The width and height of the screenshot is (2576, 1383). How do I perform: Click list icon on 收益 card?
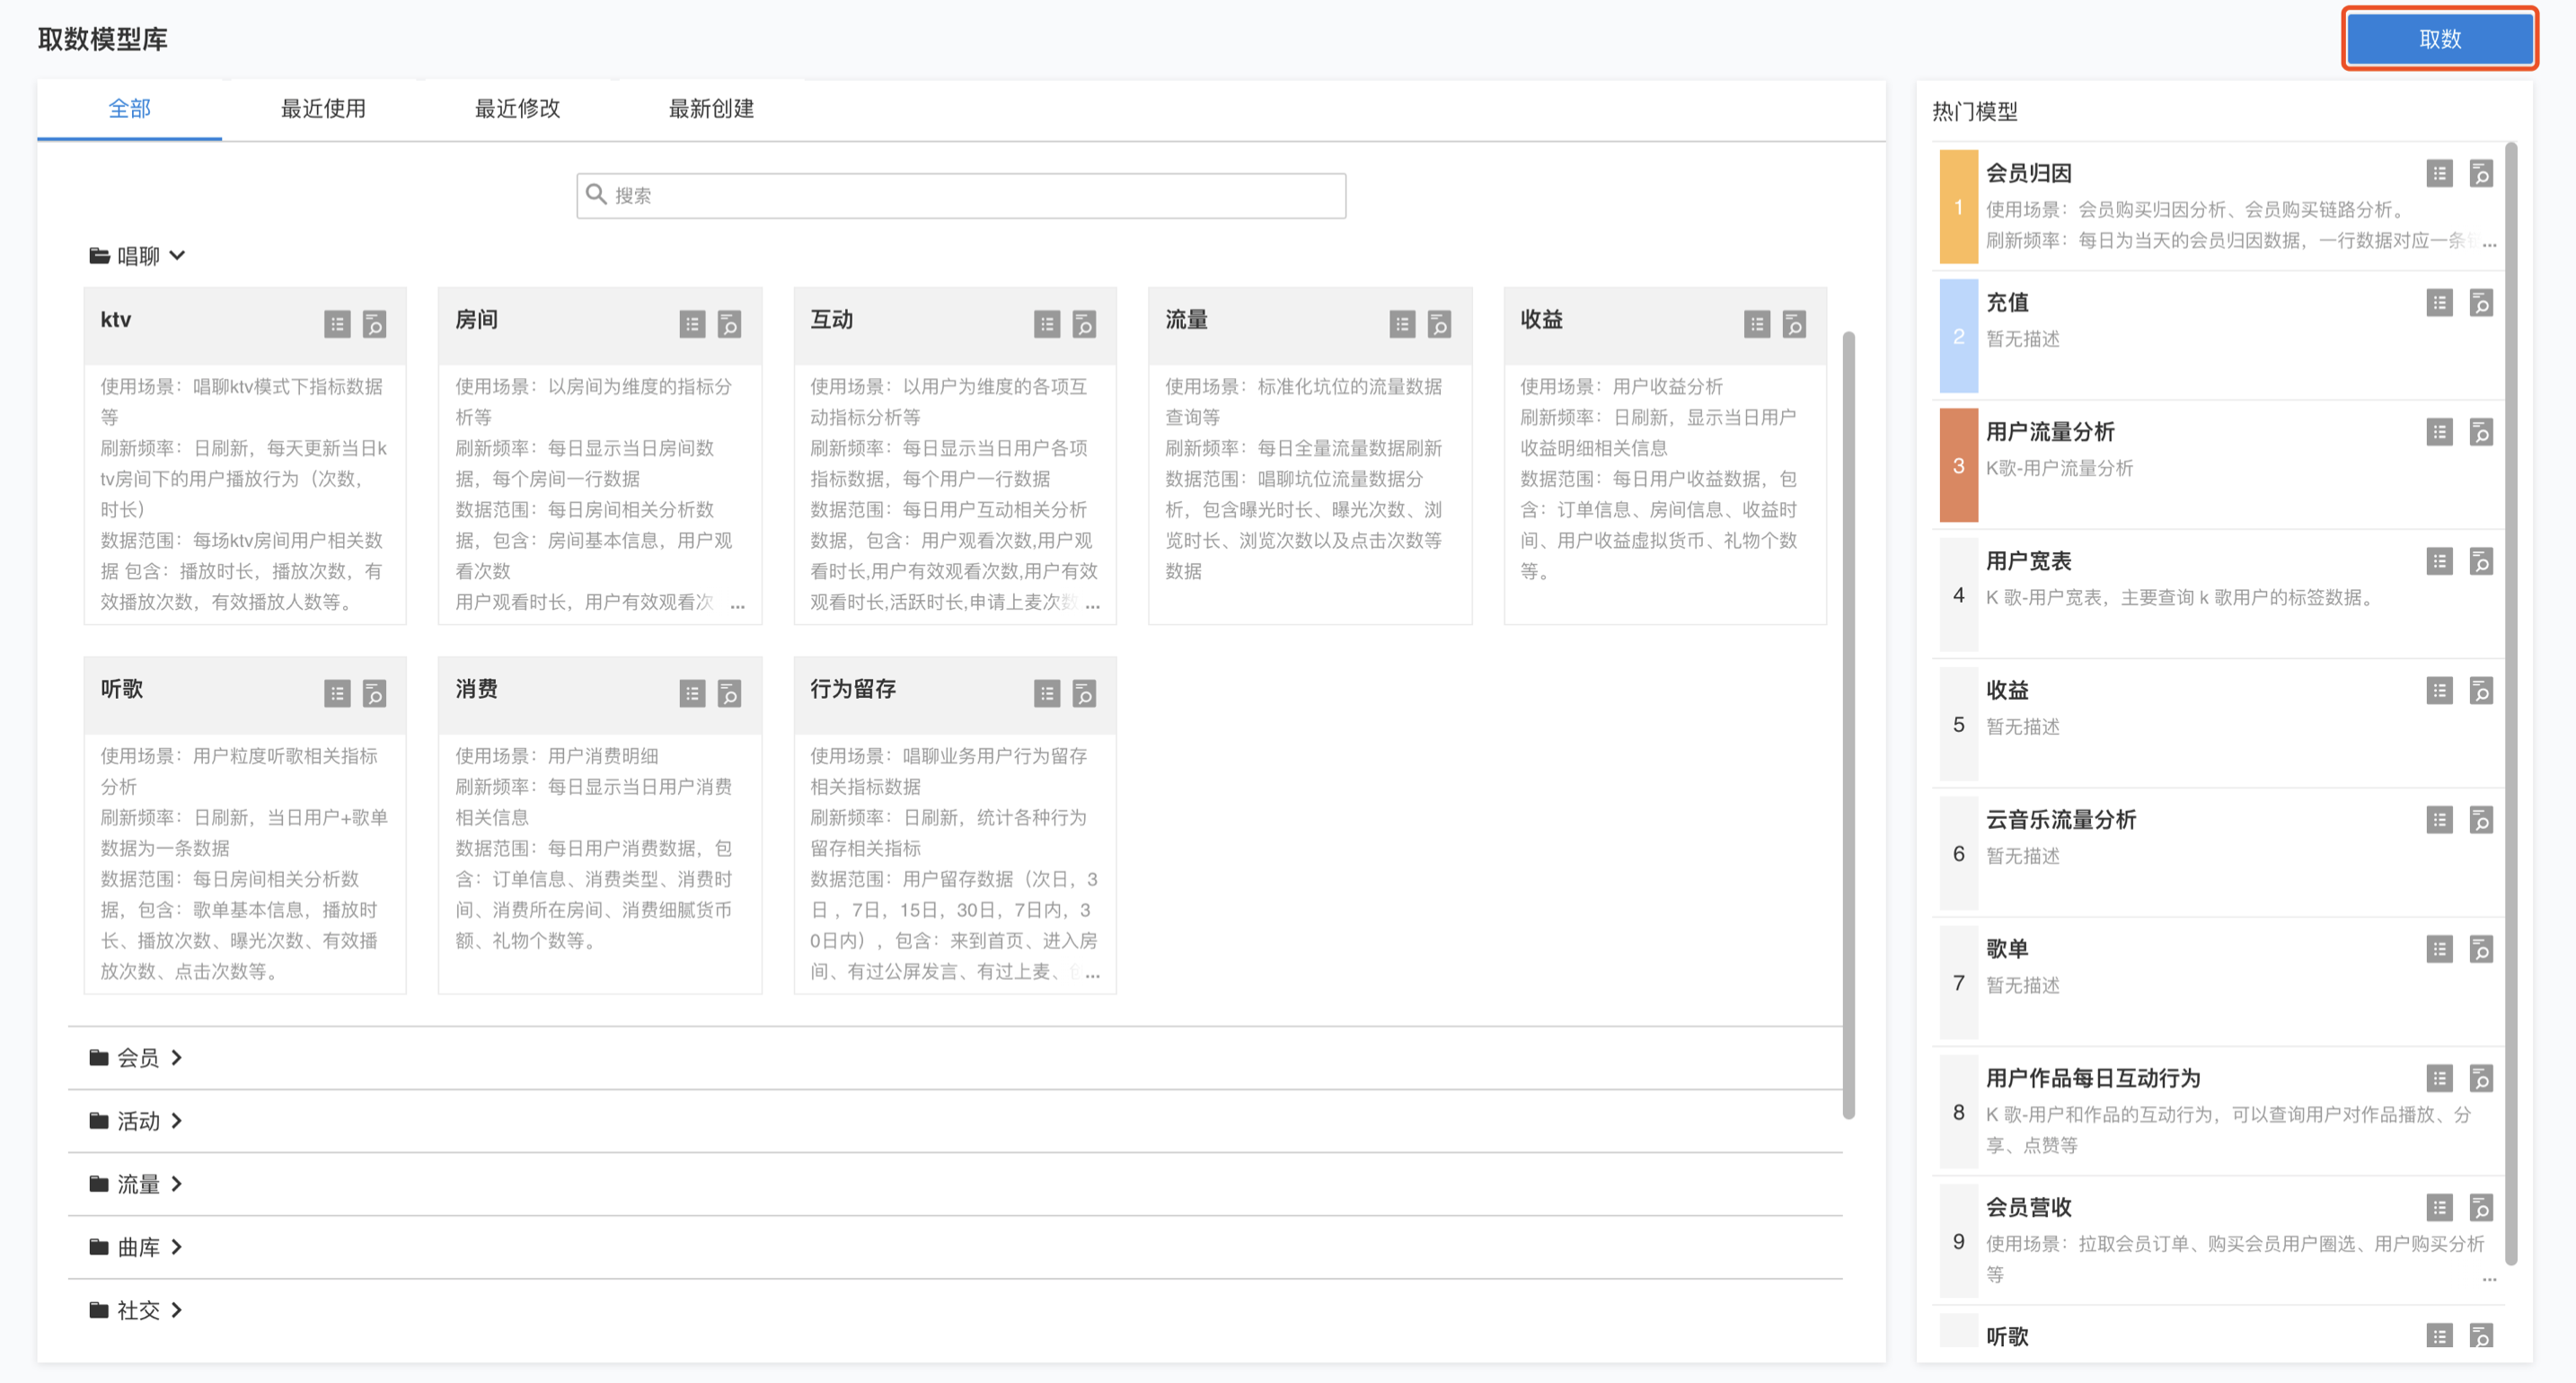(1757, 324)
